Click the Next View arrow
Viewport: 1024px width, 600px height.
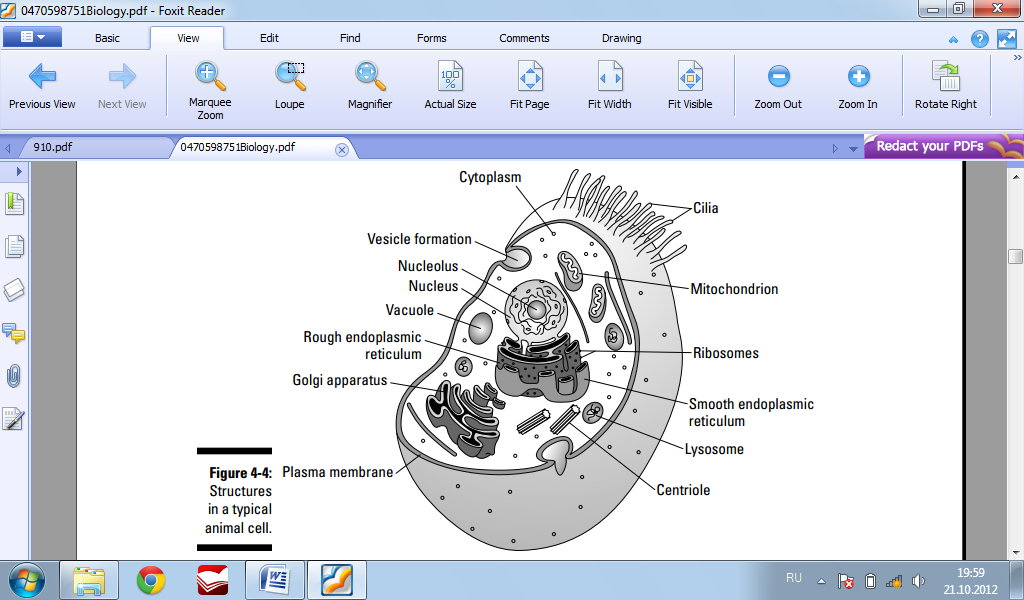122,86
